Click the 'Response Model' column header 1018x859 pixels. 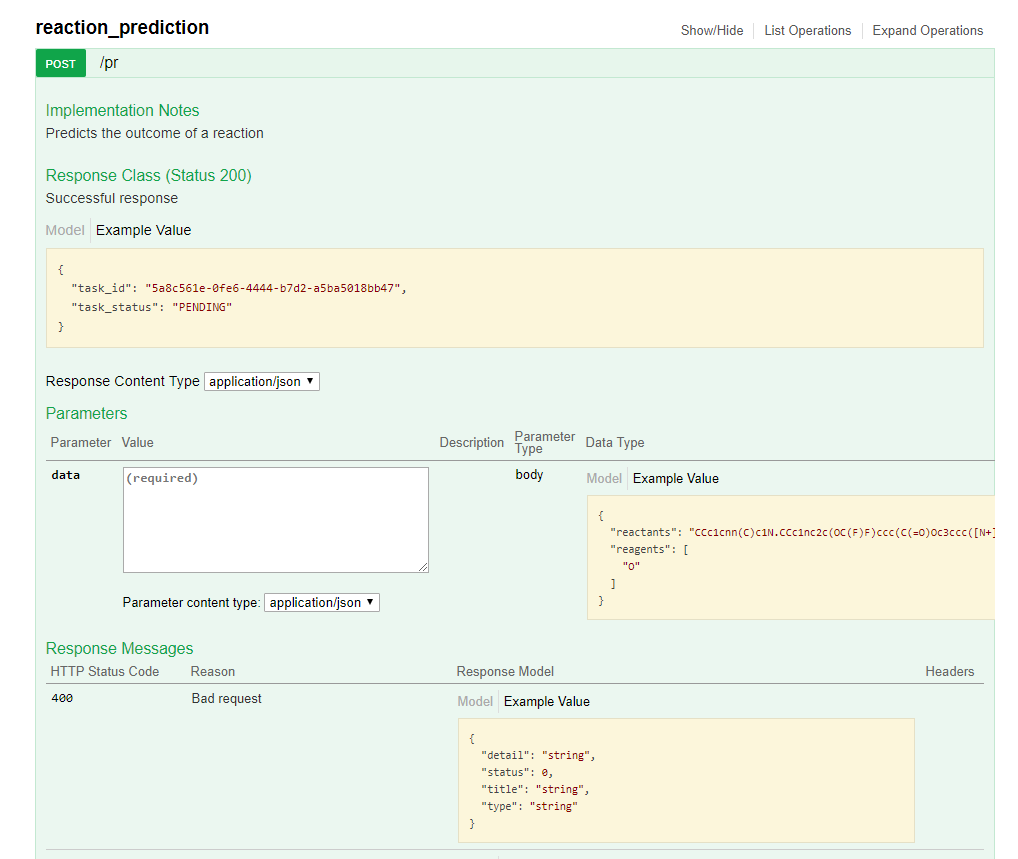[505, 671]
